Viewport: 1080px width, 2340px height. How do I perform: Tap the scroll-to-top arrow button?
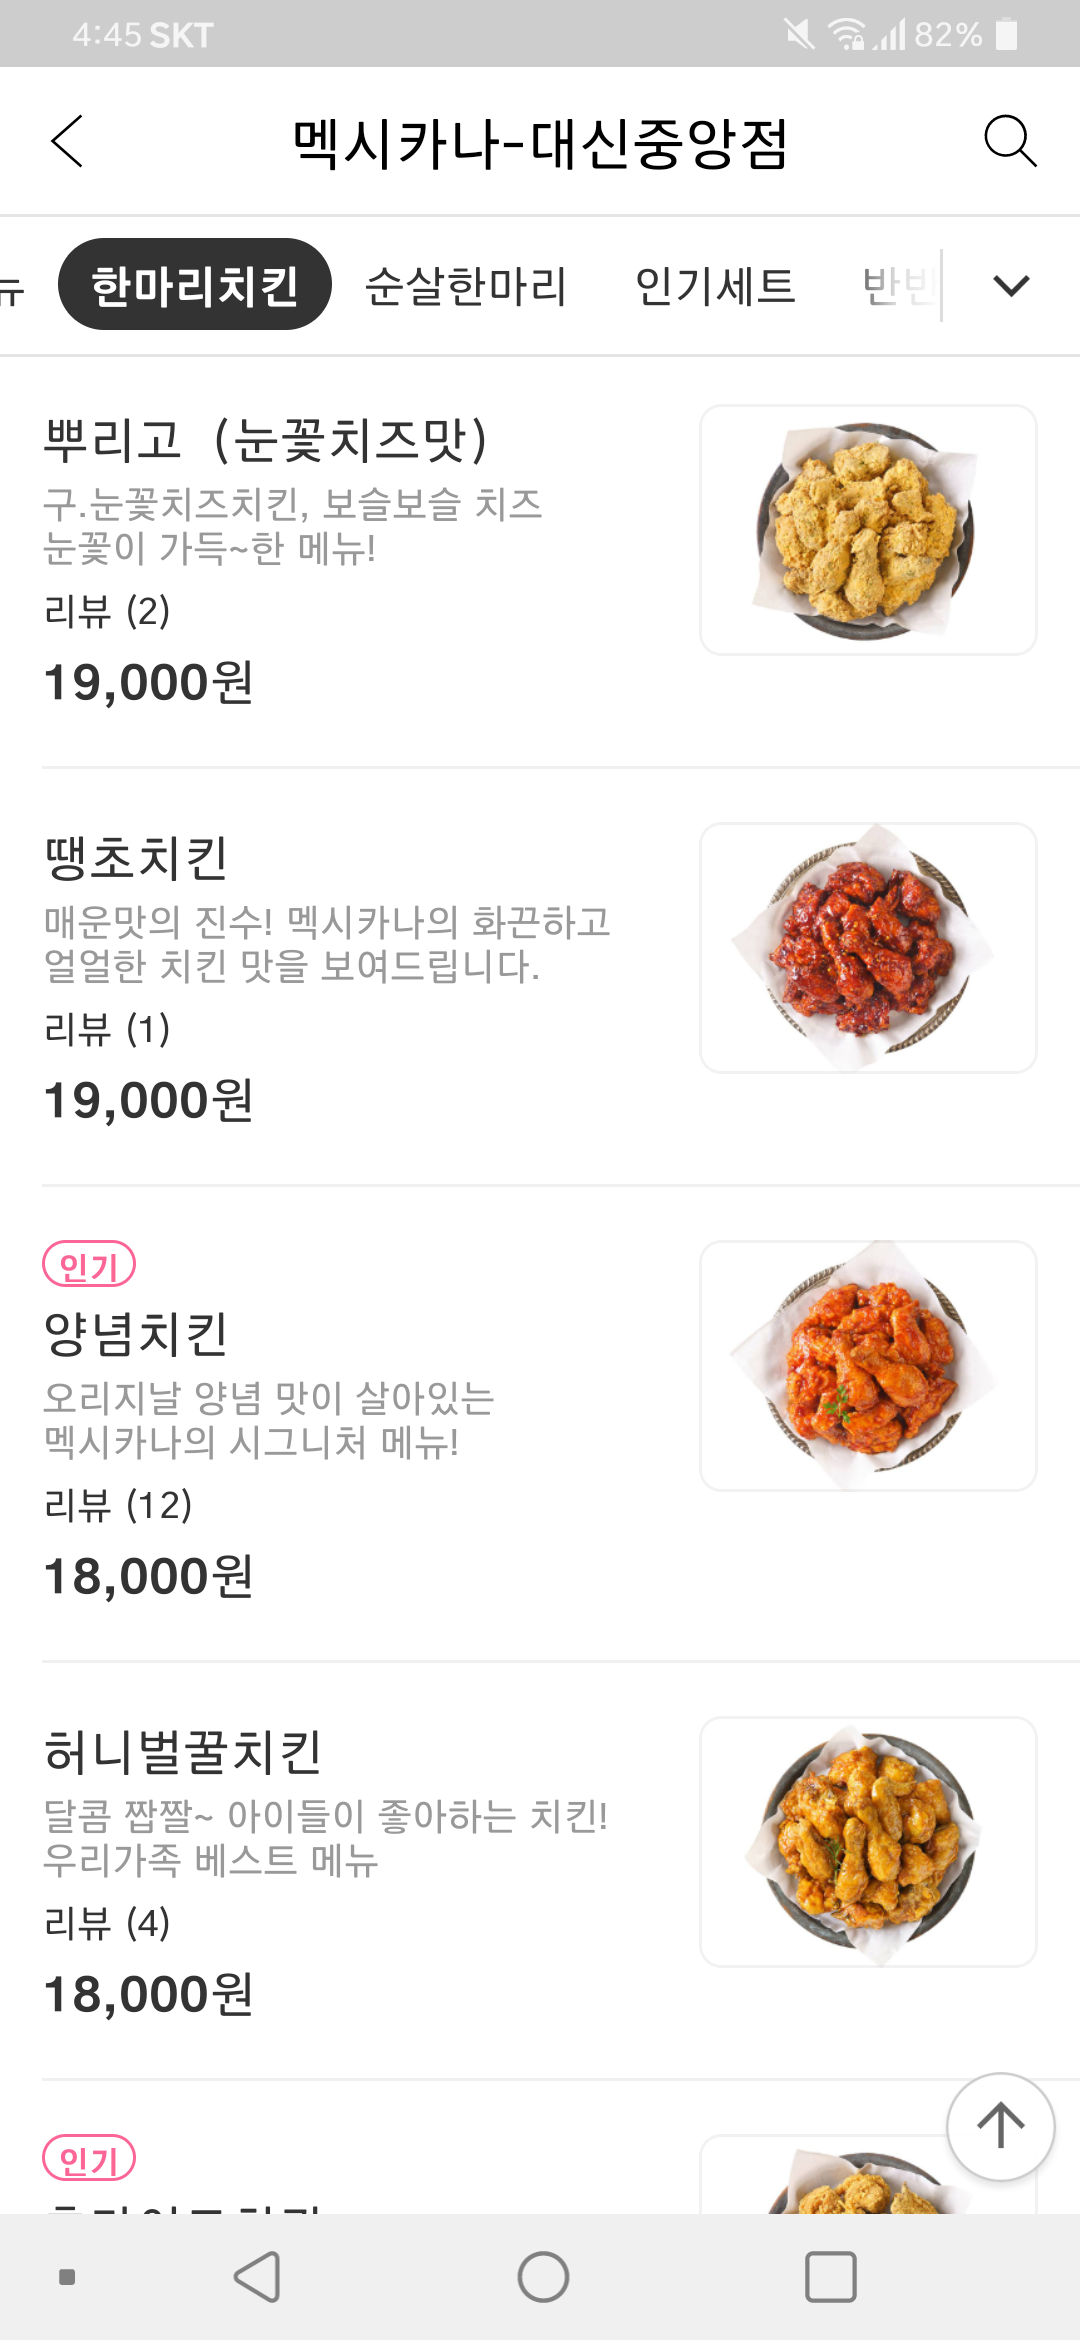pyautogui.click(x=1000, y=2126)
